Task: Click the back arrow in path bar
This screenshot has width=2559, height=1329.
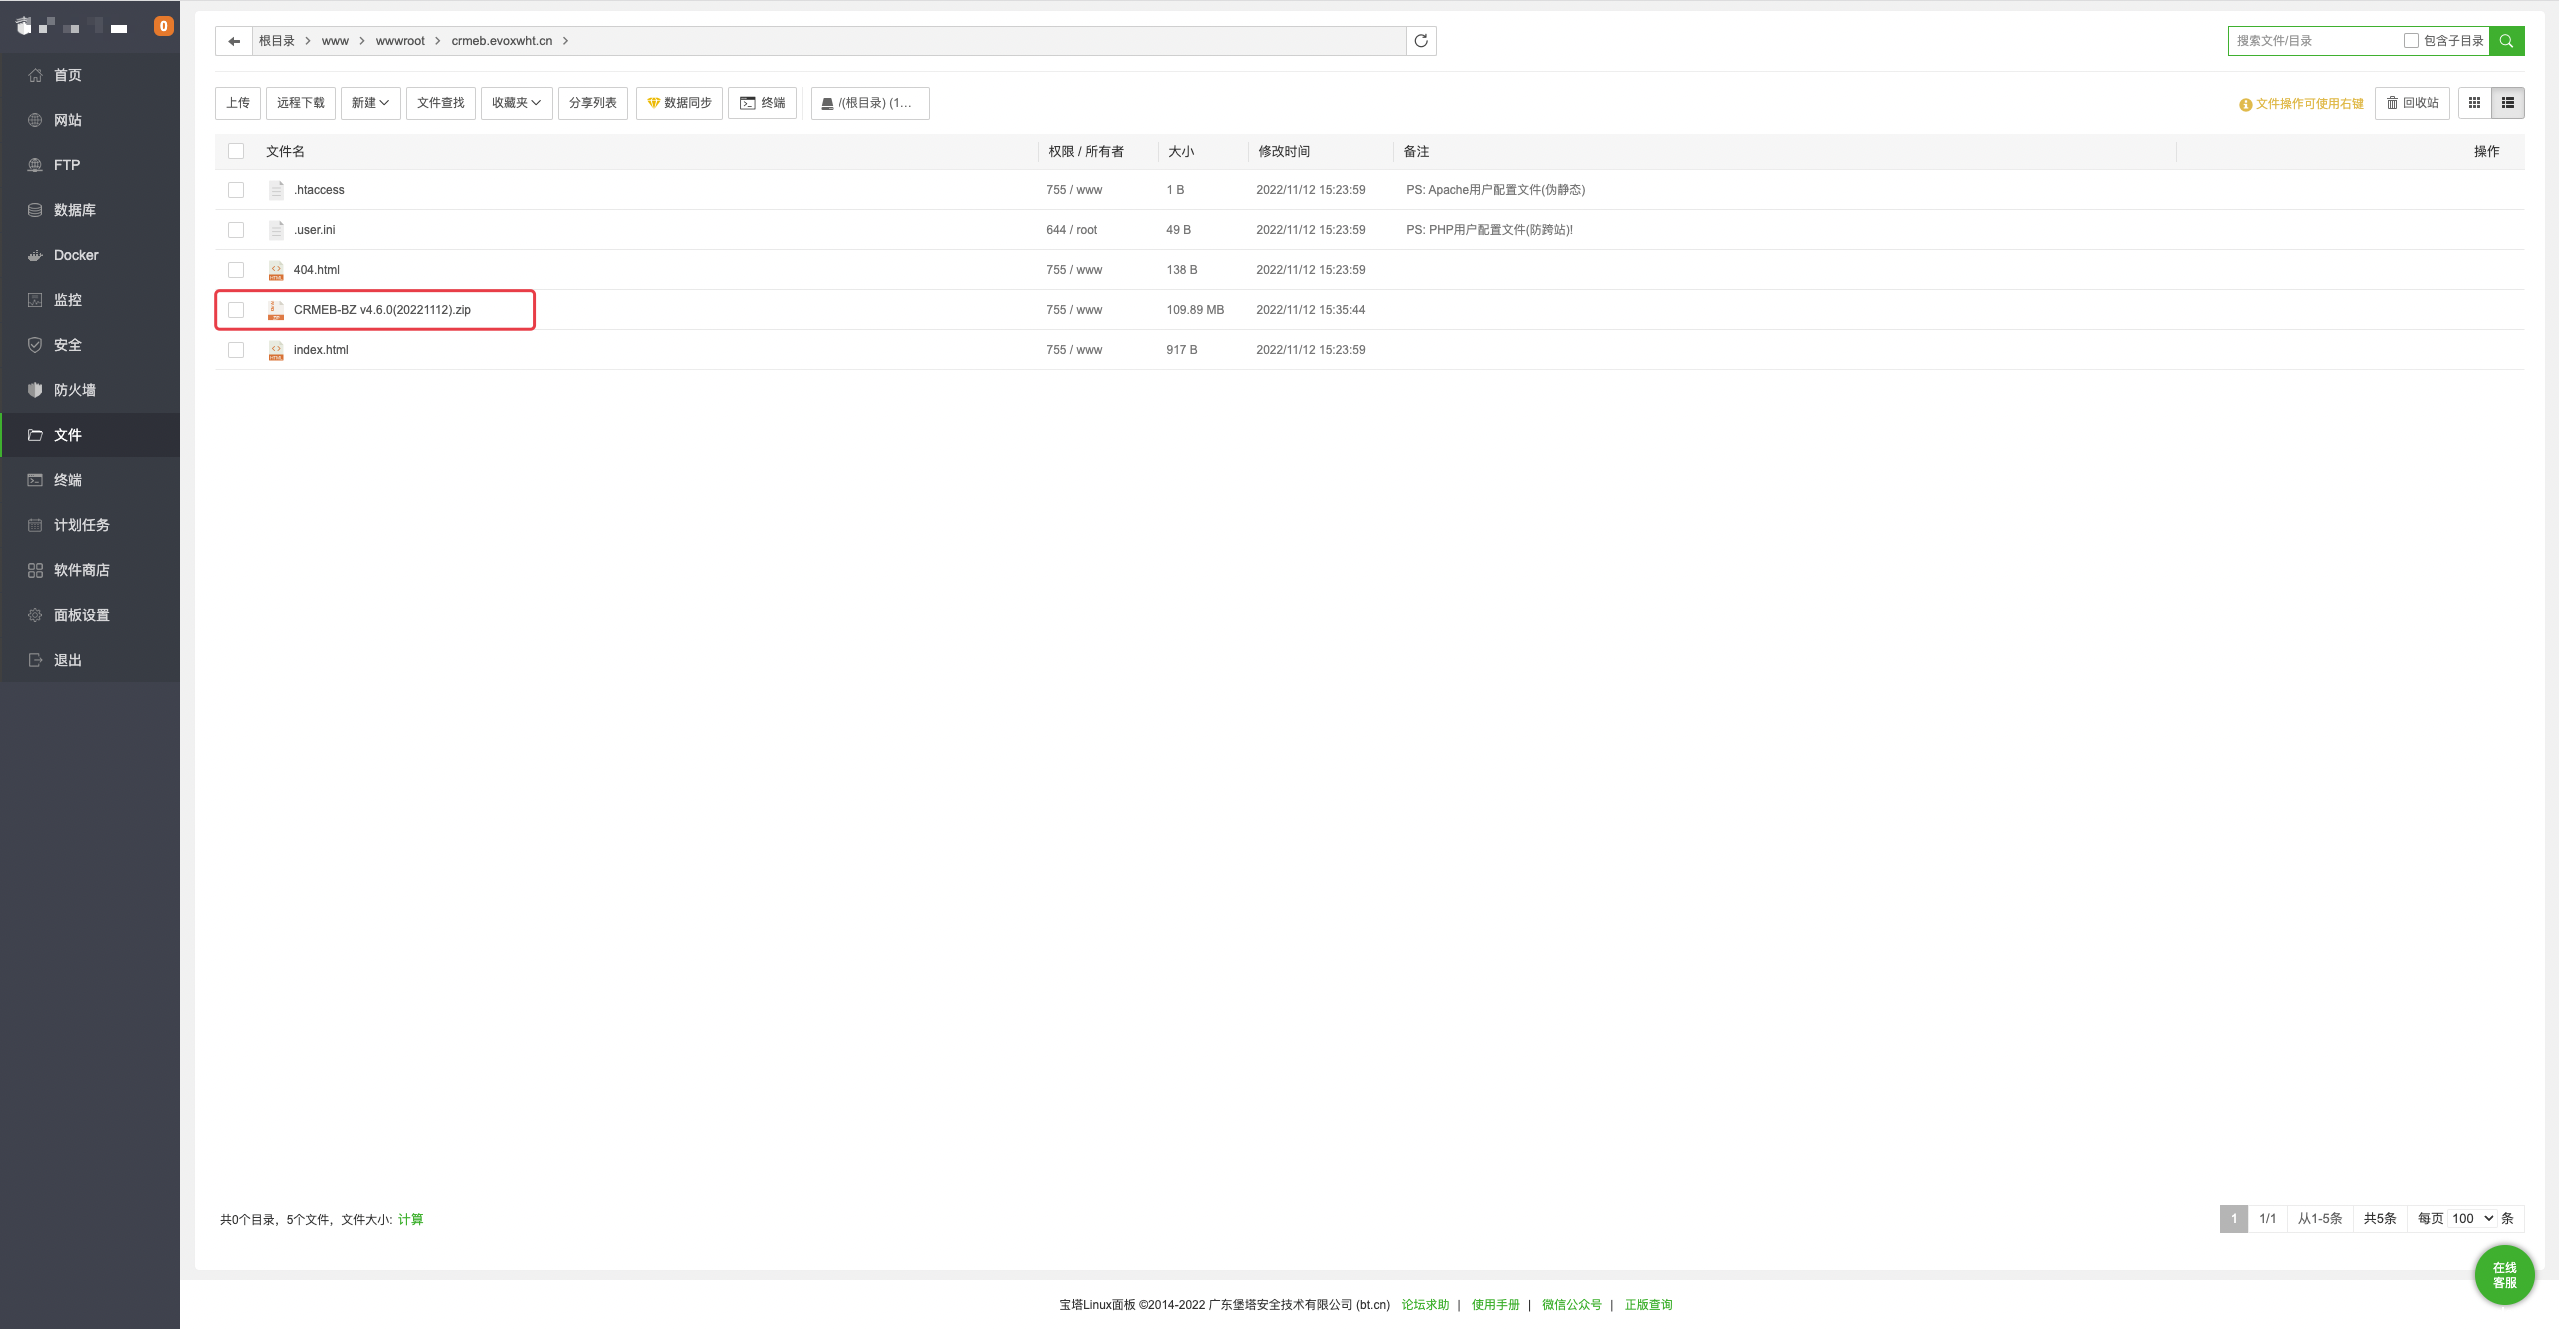Action: [234, 41]
